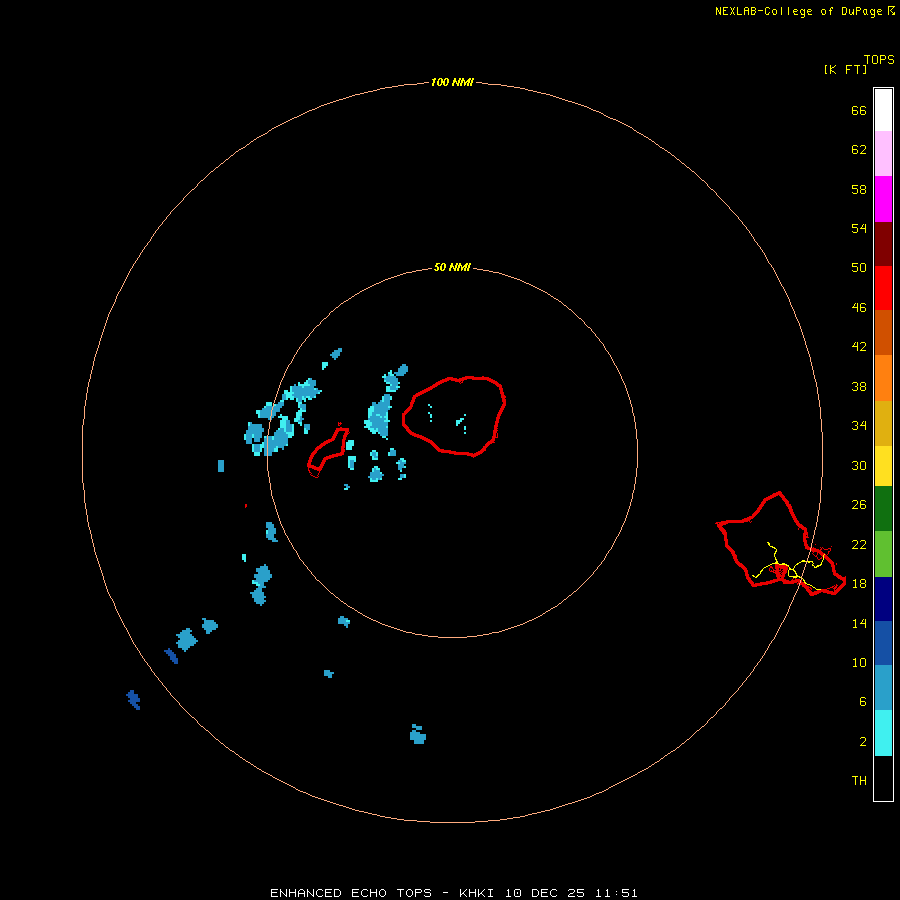Screen dimensions: 900x900
Task: Click the cyan echo specks inside the large island
Action: [448, 418]
